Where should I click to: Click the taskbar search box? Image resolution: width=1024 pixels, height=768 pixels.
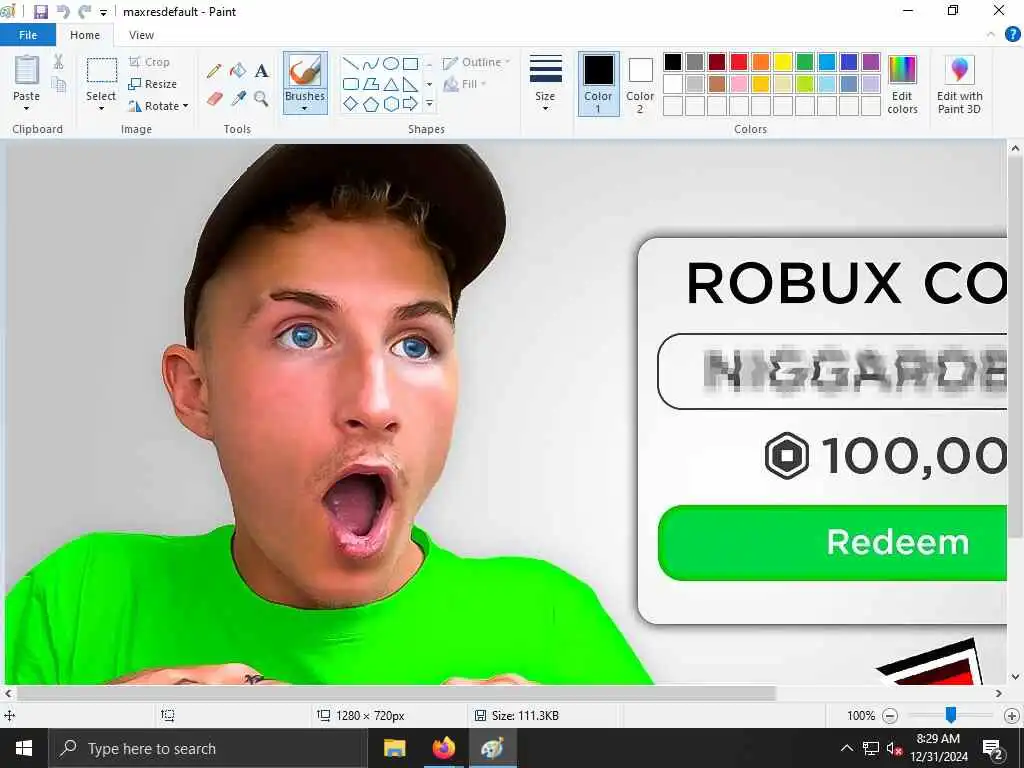pyautogui.click(x=208, y=748)
